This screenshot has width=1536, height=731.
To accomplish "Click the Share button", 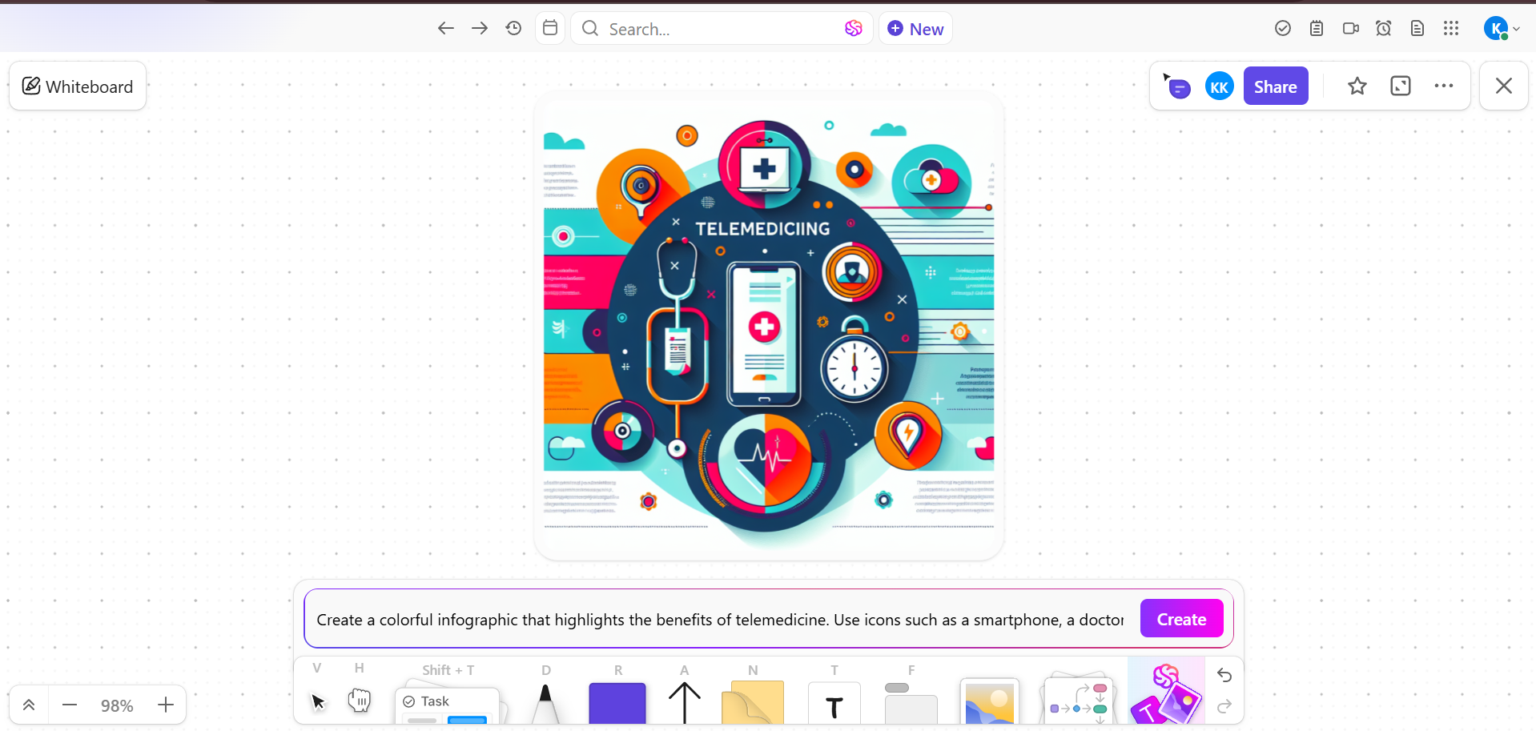I will pos(1275,86).
